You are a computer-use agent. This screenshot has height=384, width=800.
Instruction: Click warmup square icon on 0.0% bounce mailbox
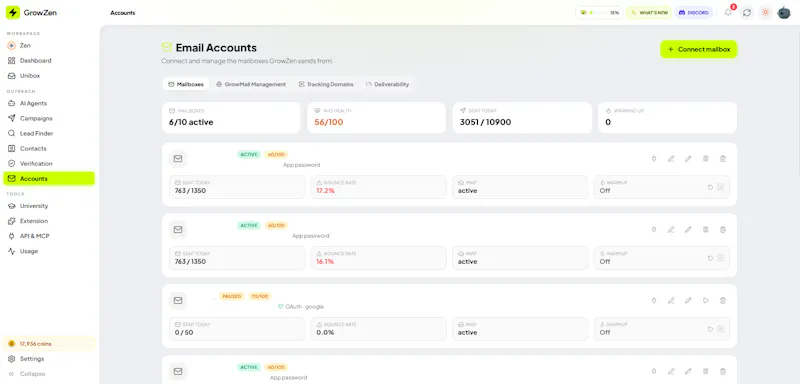[720, 329]
